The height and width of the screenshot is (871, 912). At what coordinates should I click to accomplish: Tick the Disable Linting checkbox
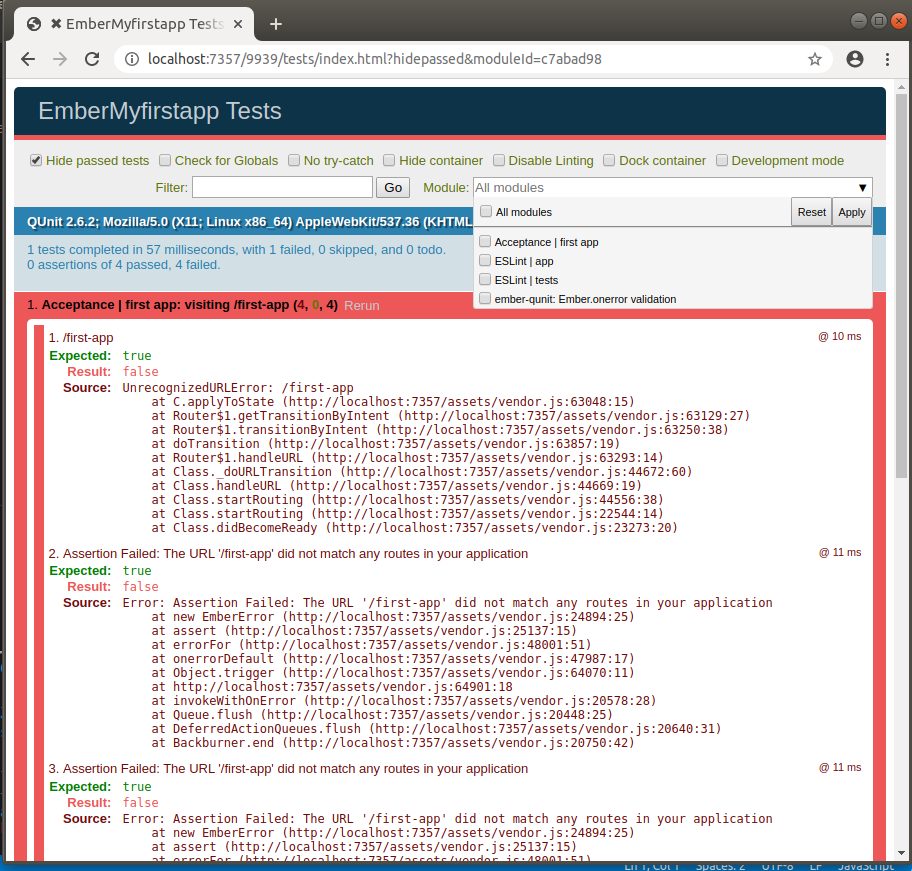499,160
